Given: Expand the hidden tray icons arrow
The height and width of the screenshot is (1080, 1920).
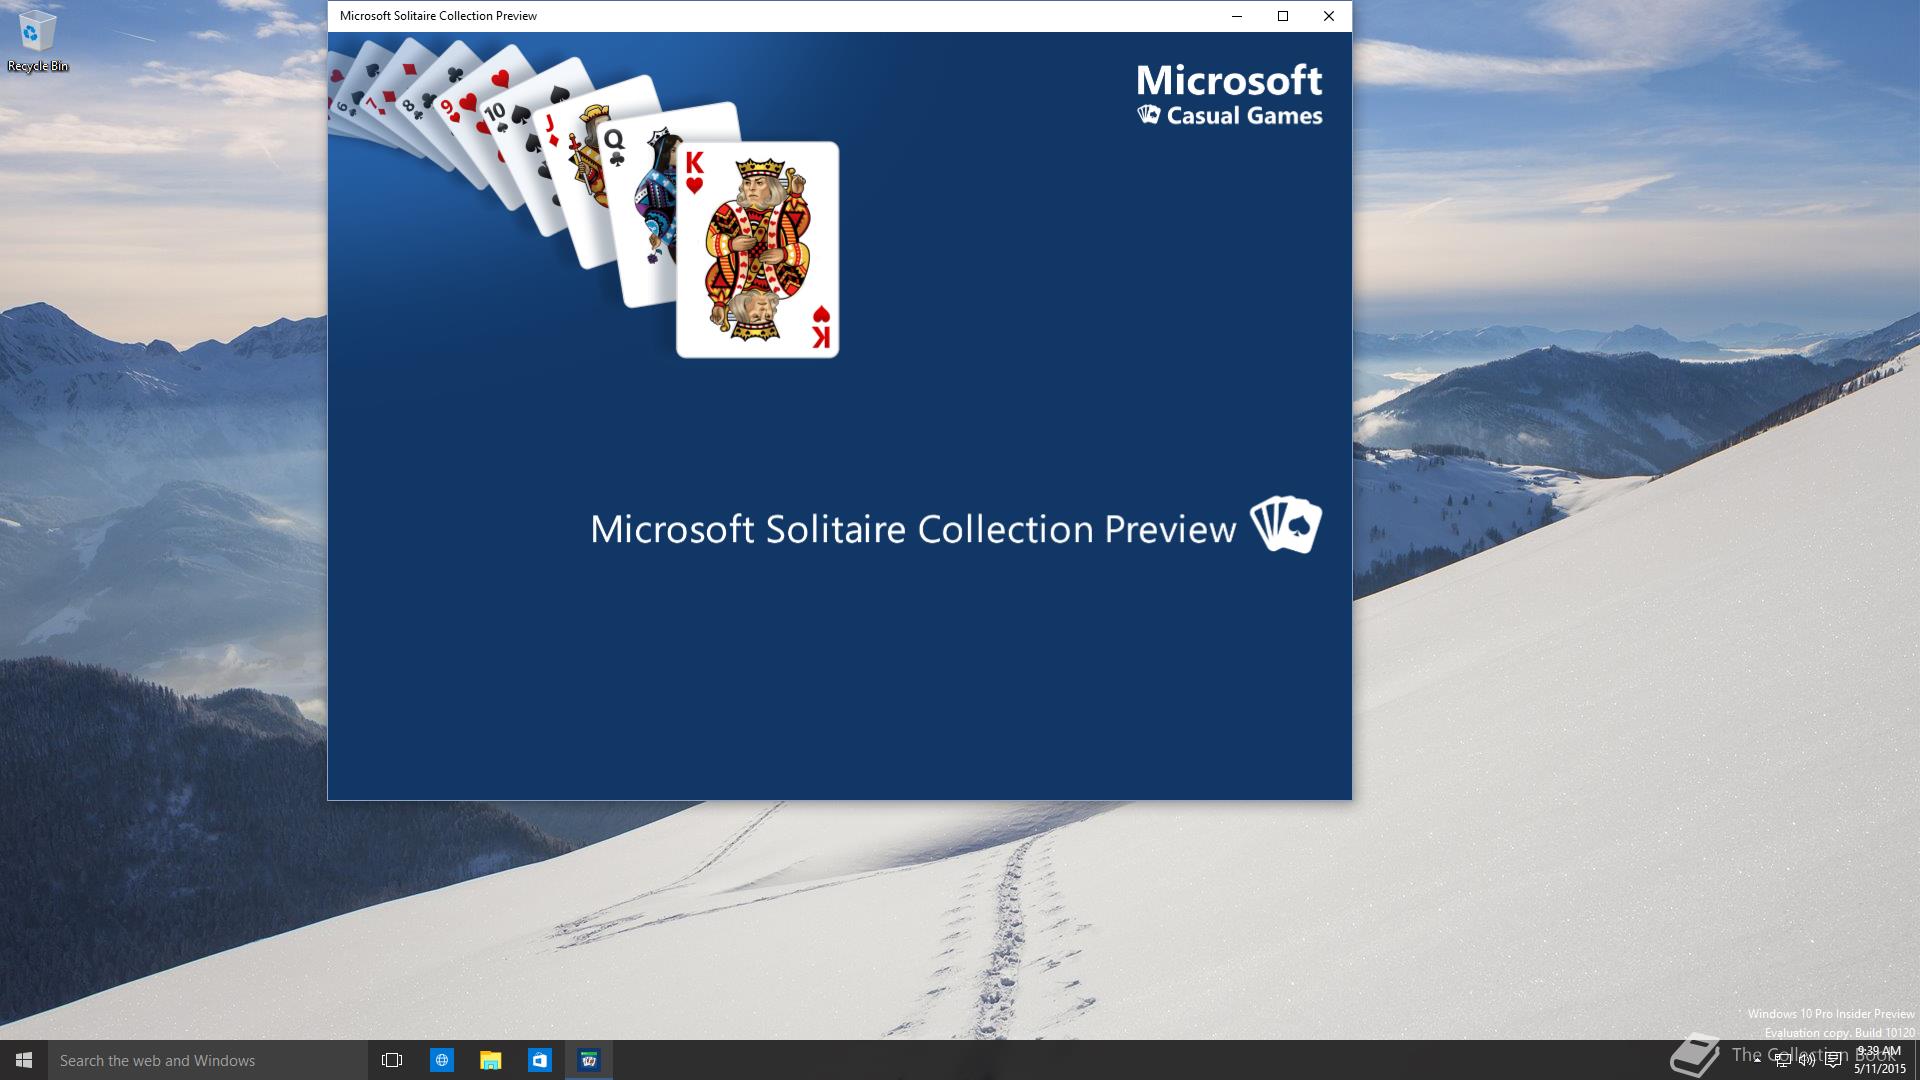Looking at the screenshot, I should coord(1757,1060).
